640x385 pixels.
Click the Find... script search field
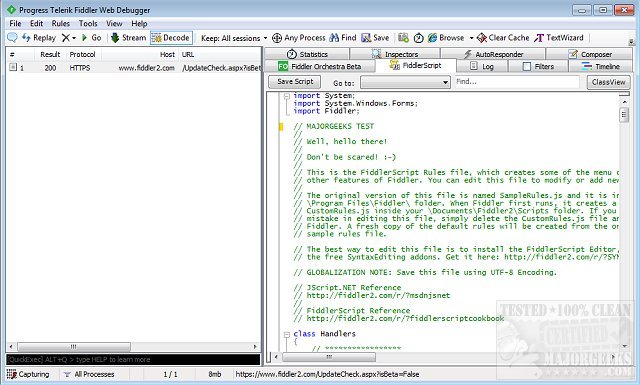[x=517, y=82]
